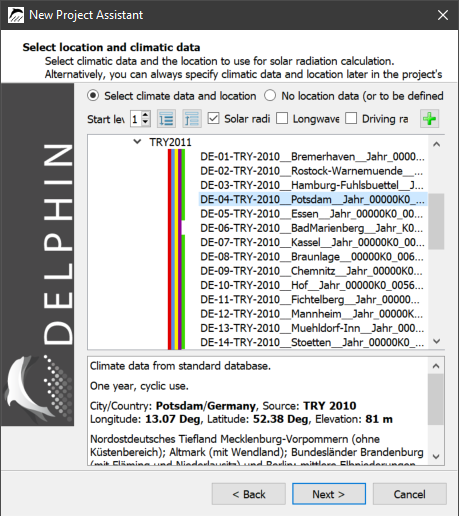
Task: Enable the Longwave checkbox
Action: pyautogui.click(x=282, y=118)
